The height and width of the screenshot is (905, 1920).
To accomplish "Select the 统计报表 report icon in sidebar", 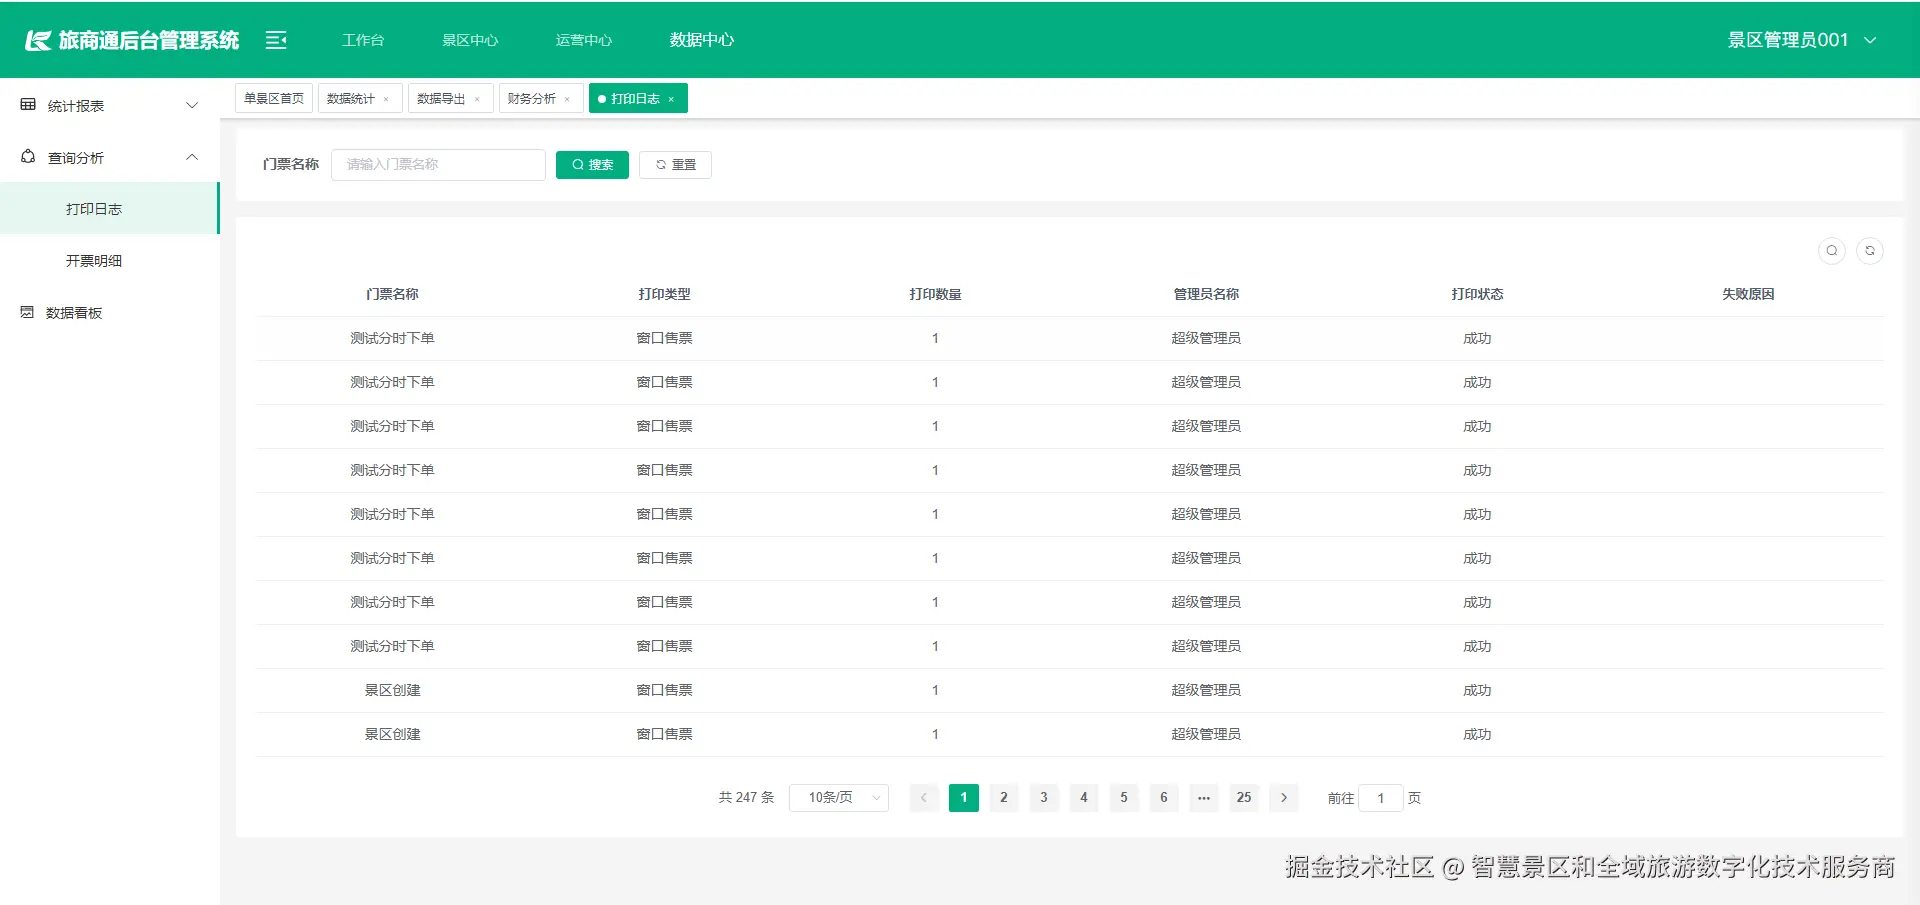I will 27,104.
